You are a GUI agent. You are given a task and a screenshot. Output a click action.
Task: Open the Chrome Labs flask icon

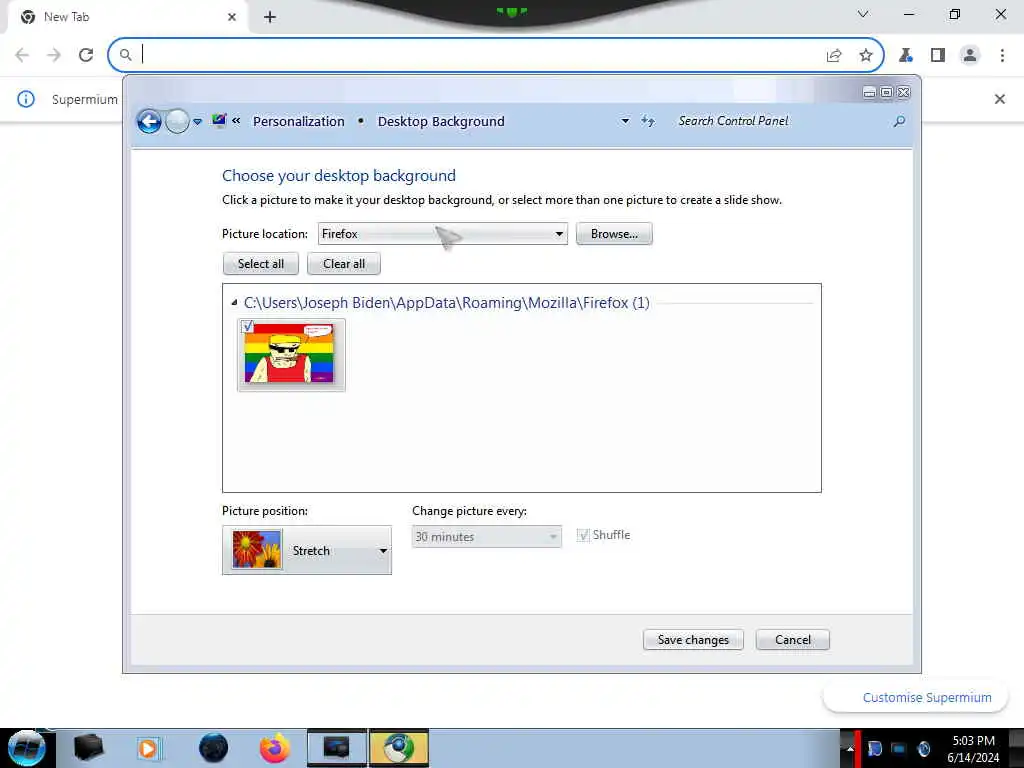[x=906, y=56]
